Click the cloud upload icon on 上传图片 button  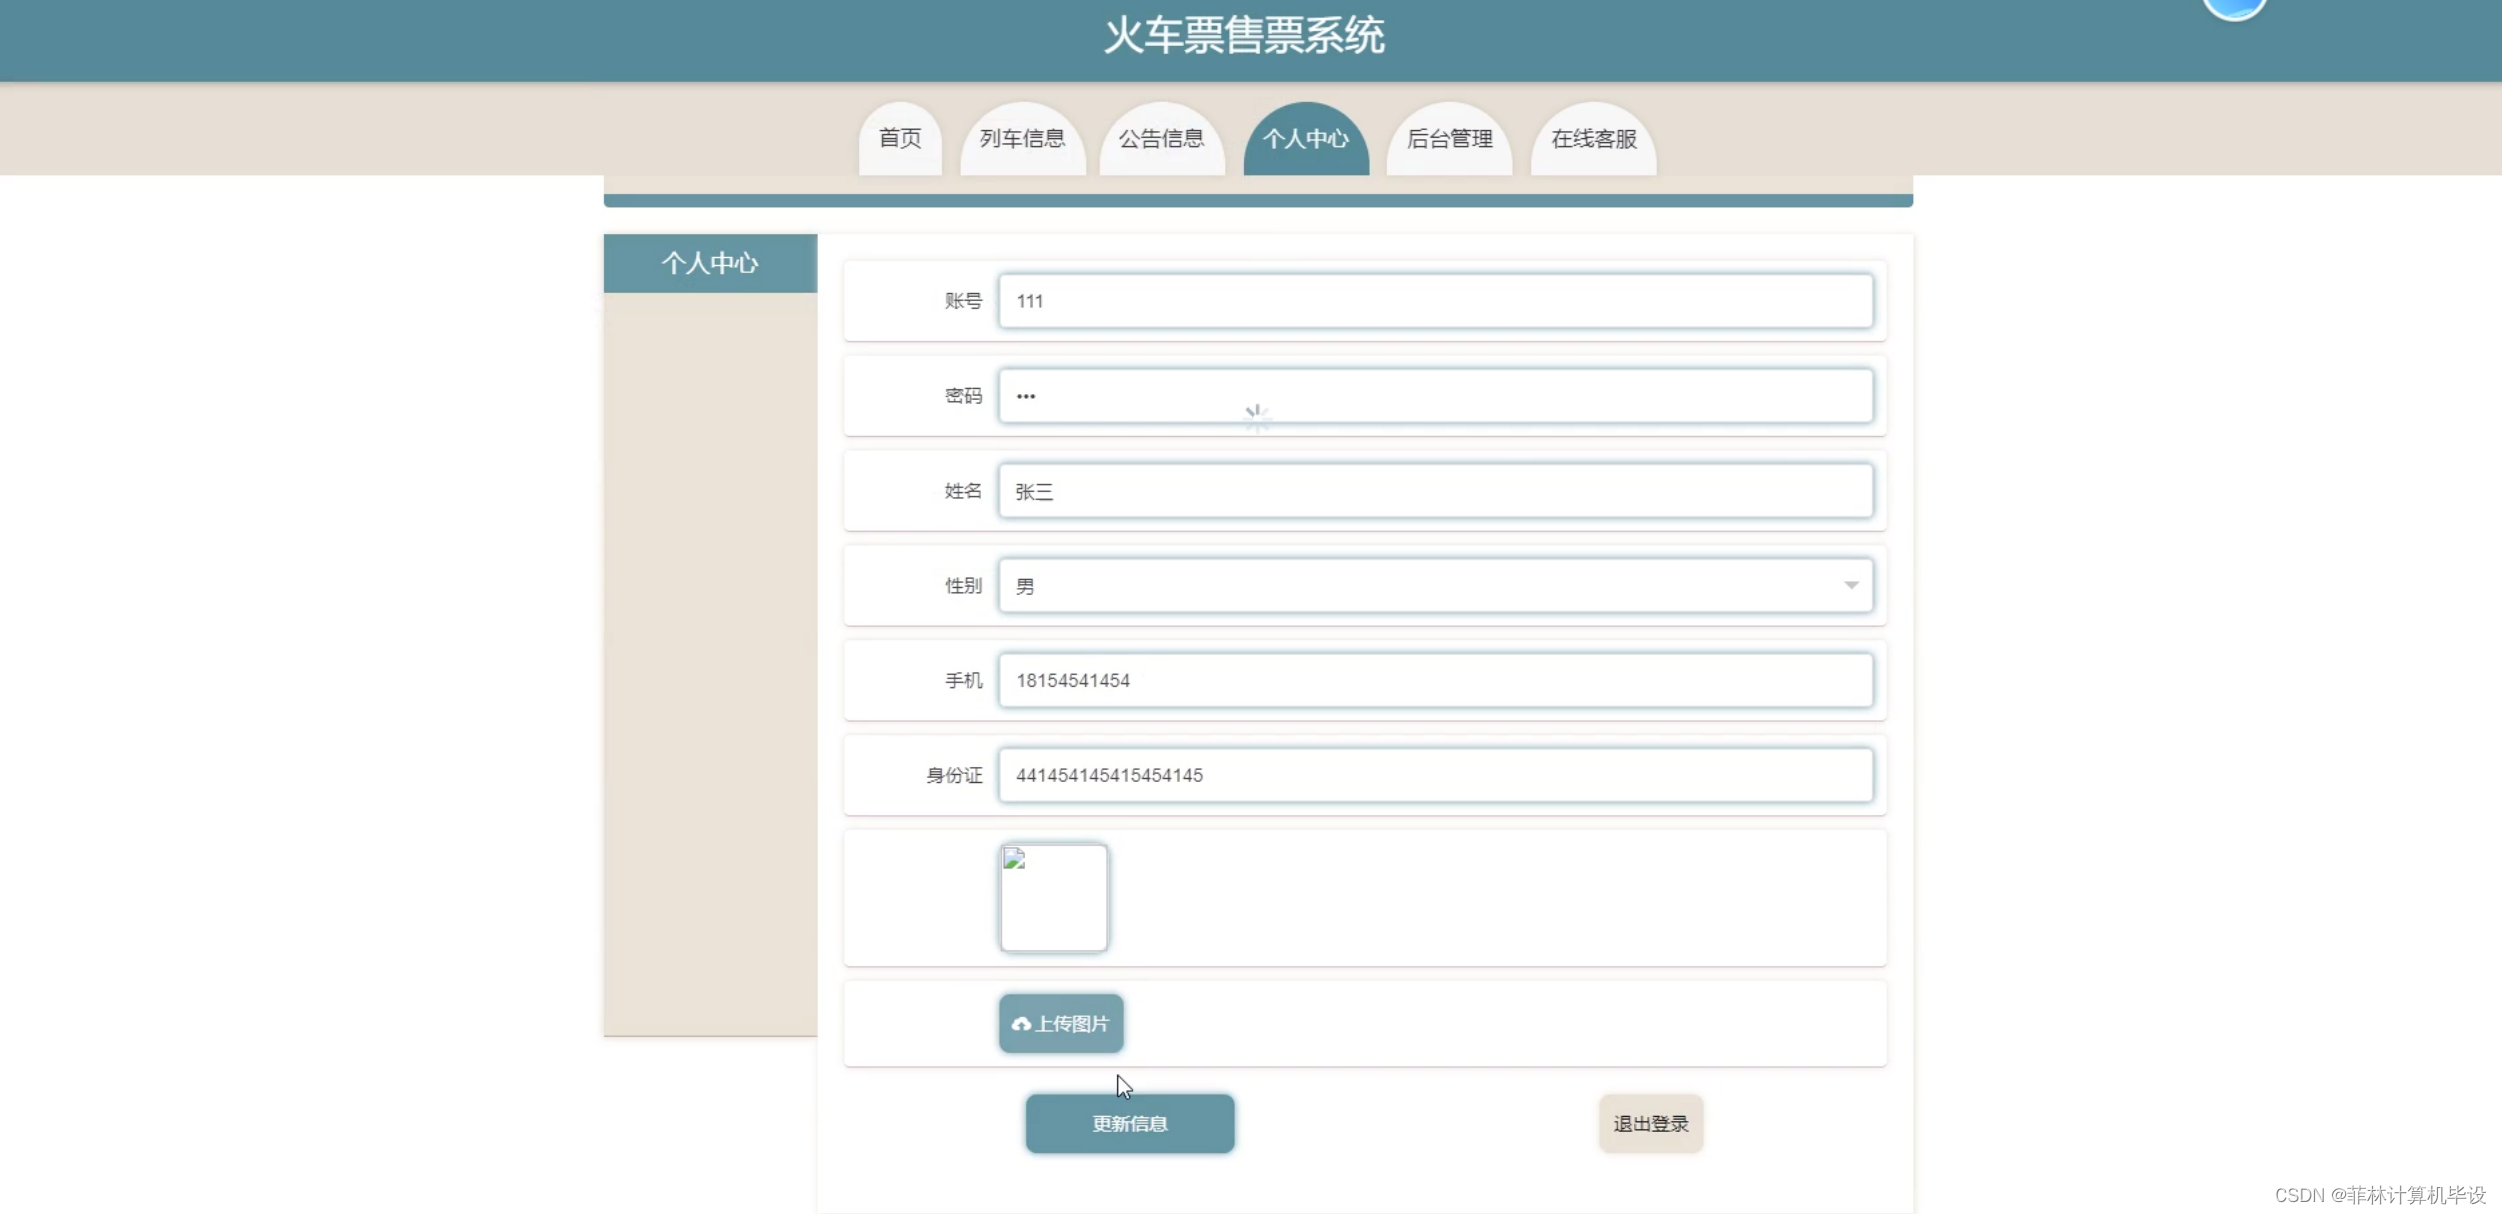click(1022, 1024)
